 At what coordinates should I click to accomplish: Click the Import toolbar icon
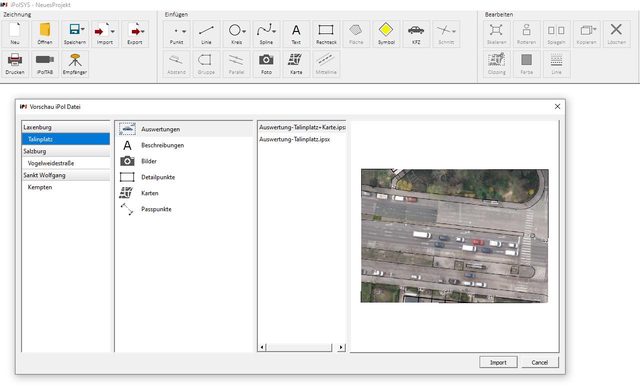[105, 33]
